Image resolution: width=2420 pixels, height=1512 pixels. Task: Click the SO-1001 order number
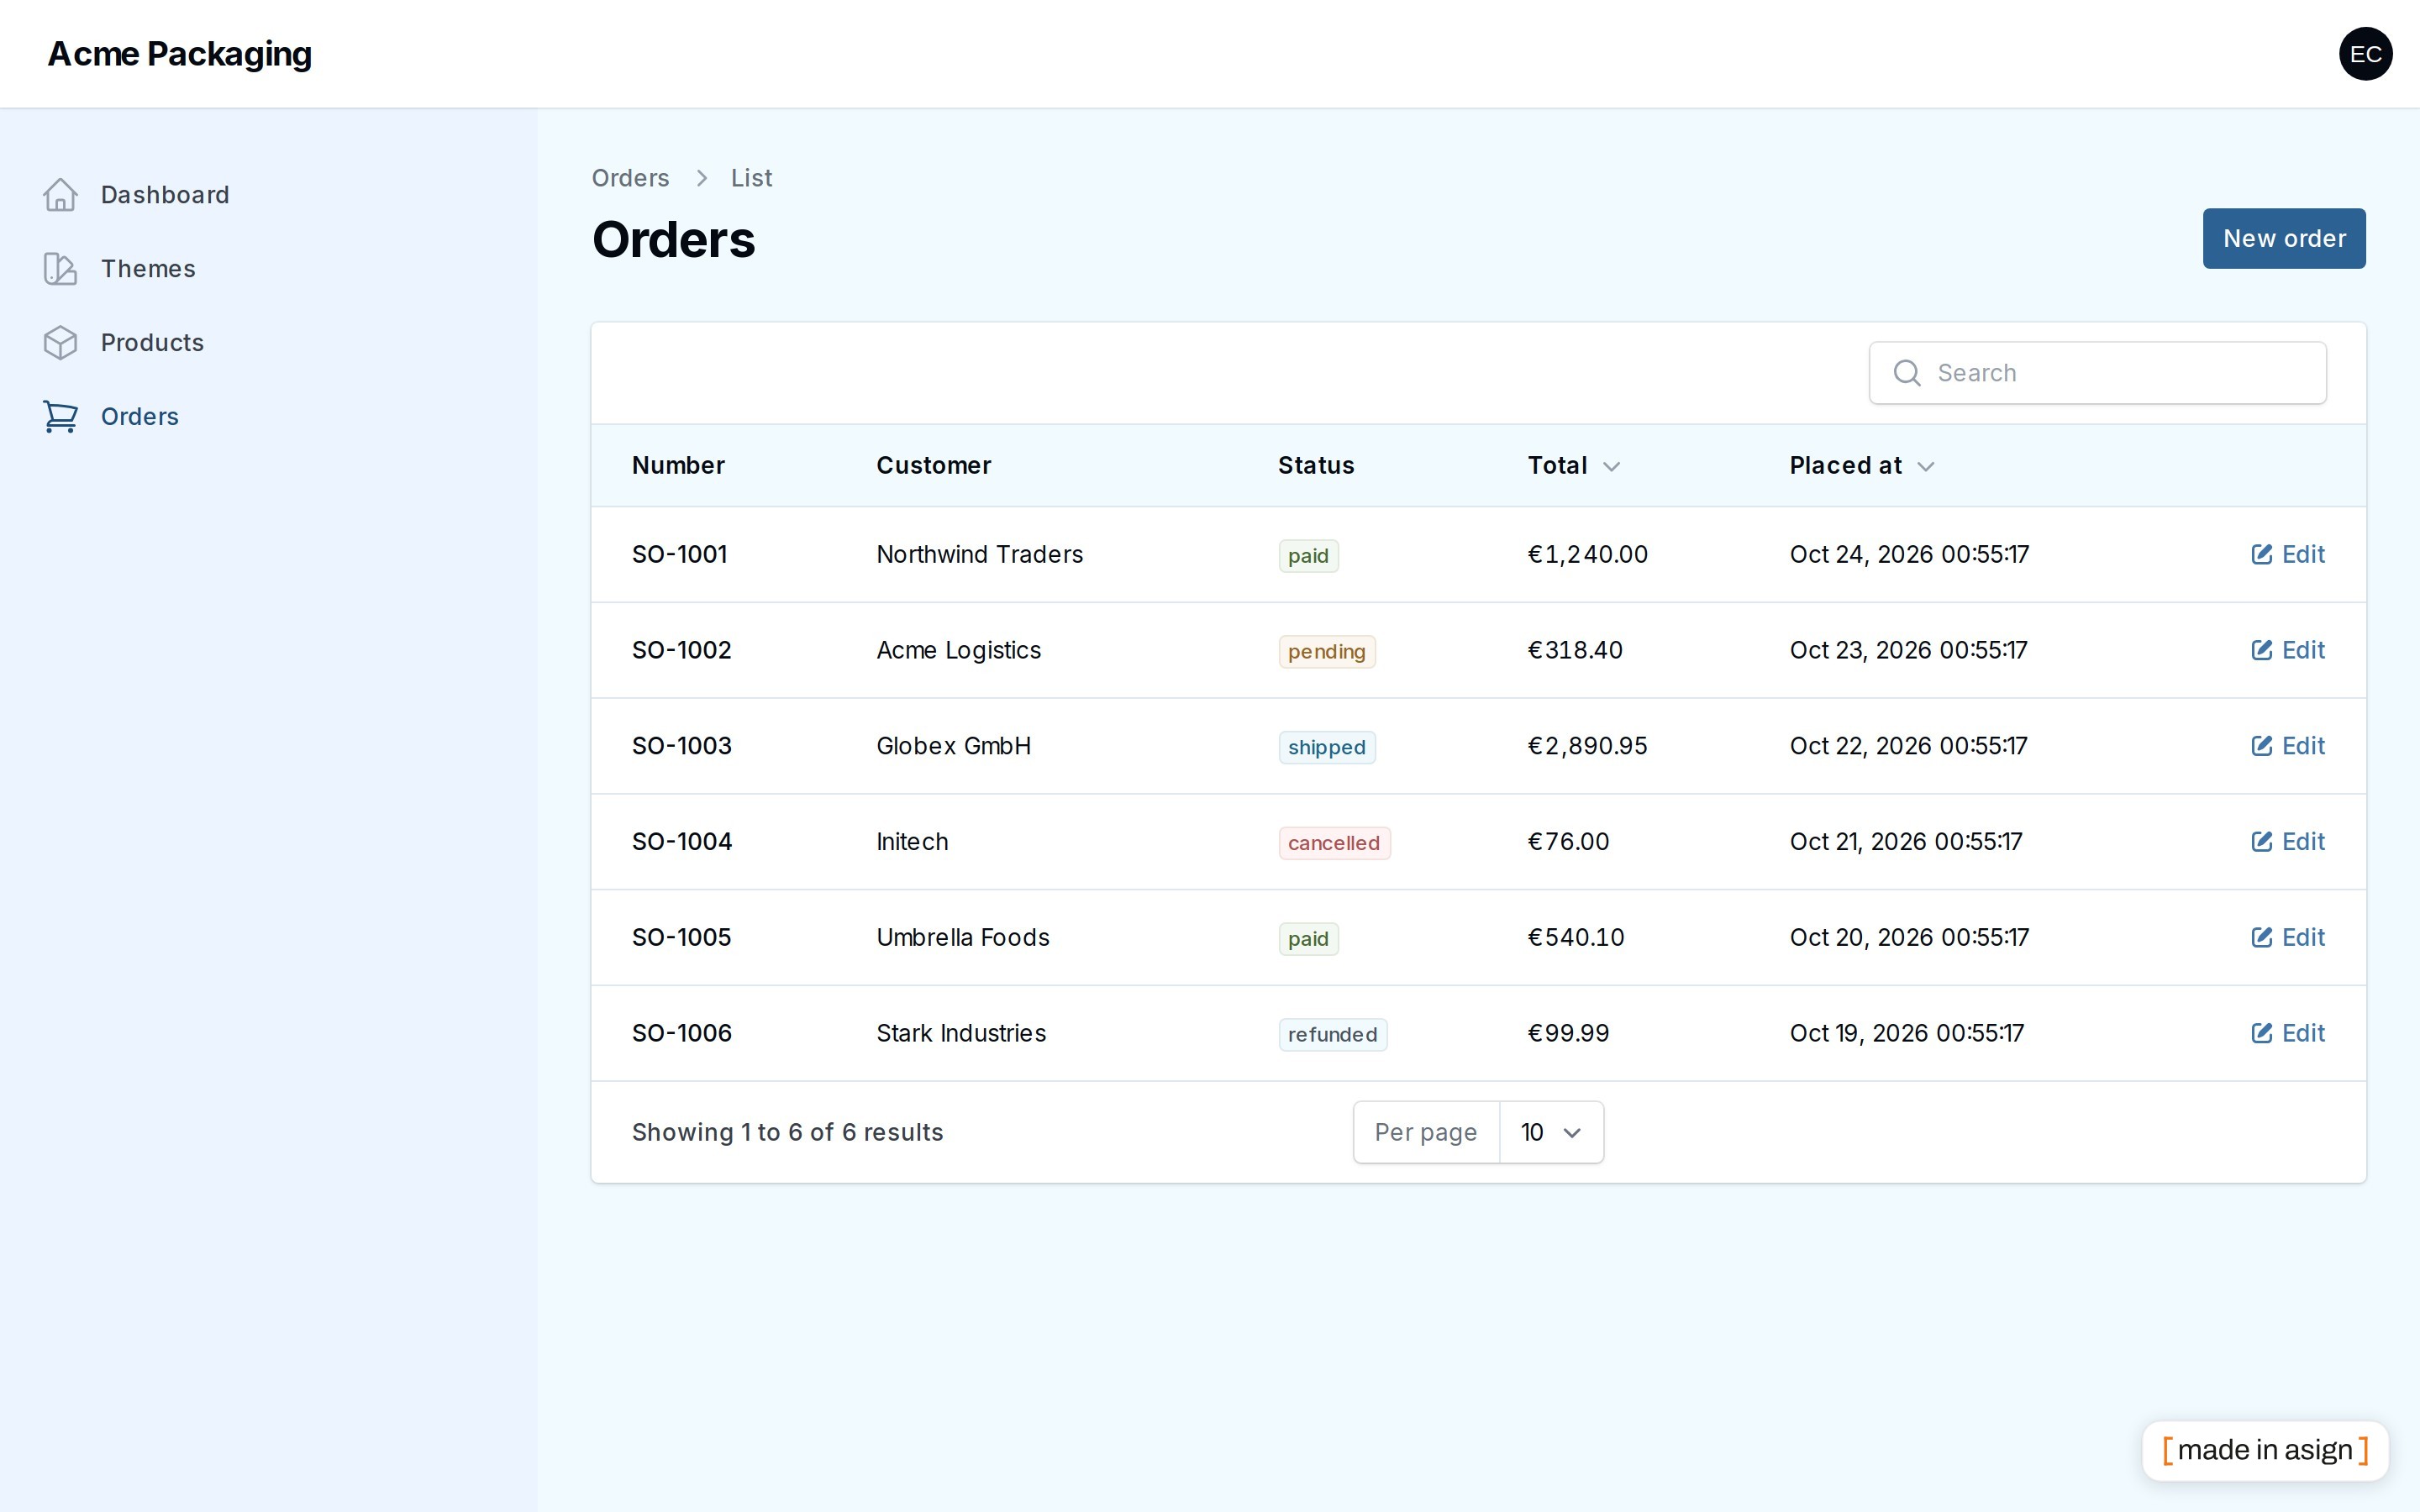click(x=680, y=554)
